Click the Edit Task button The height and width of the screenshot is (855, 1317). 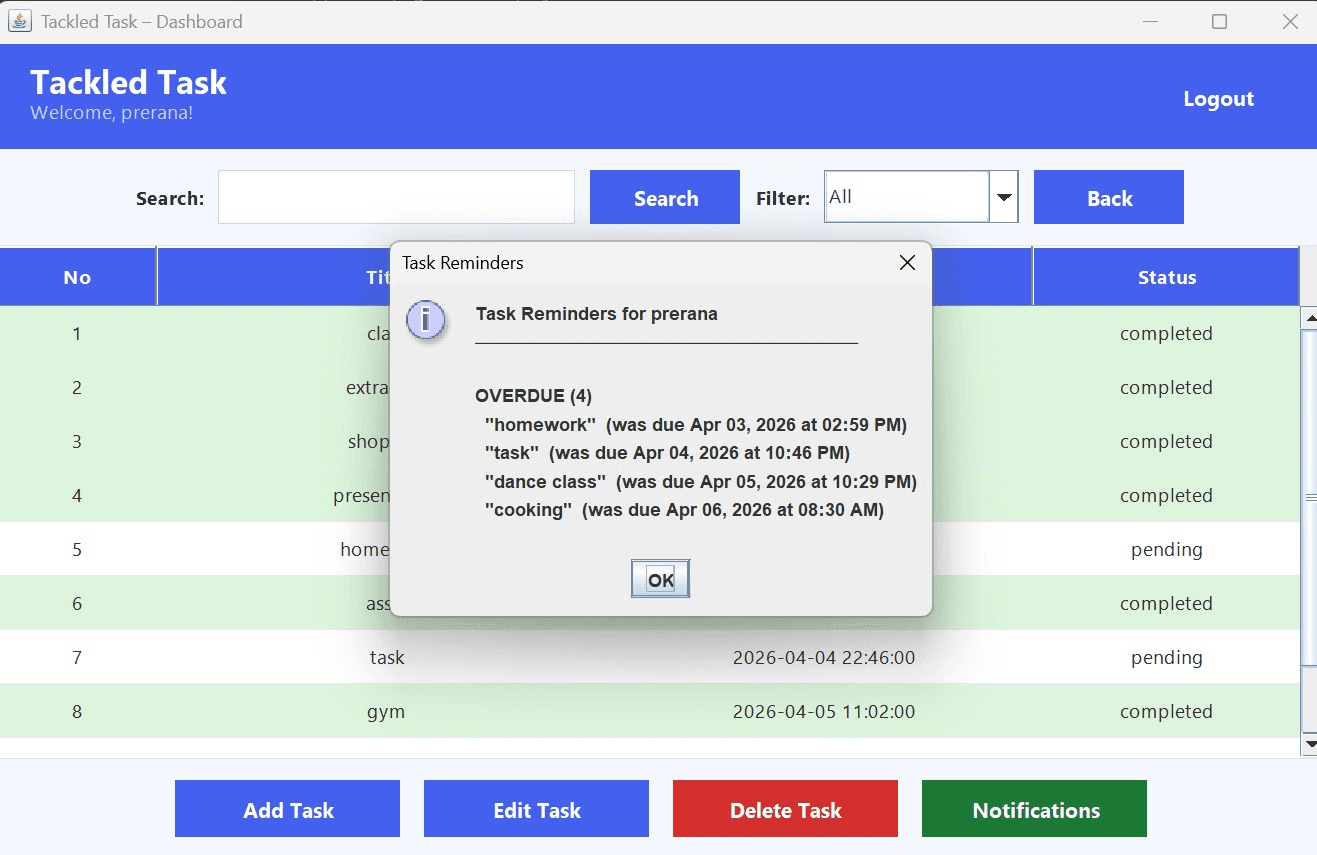[536, 809]
